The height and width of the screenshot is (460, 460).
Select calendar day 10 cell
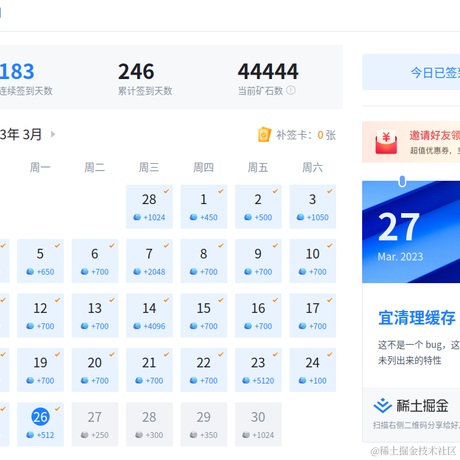tap(313, 261)
